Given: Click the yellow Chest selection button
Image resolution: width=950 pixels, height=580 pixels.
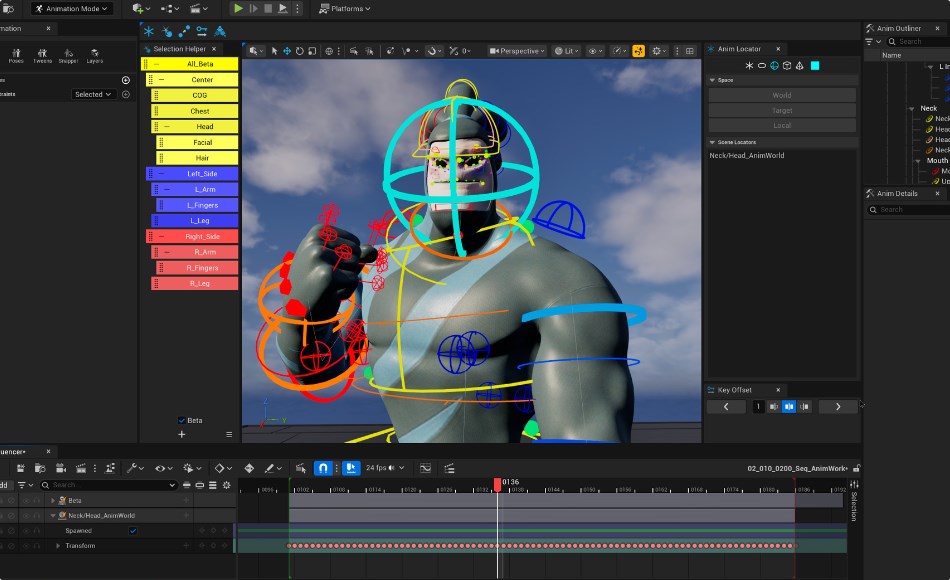Looking at the screenshot, I should pyautogui.click(x=200, y=111).
